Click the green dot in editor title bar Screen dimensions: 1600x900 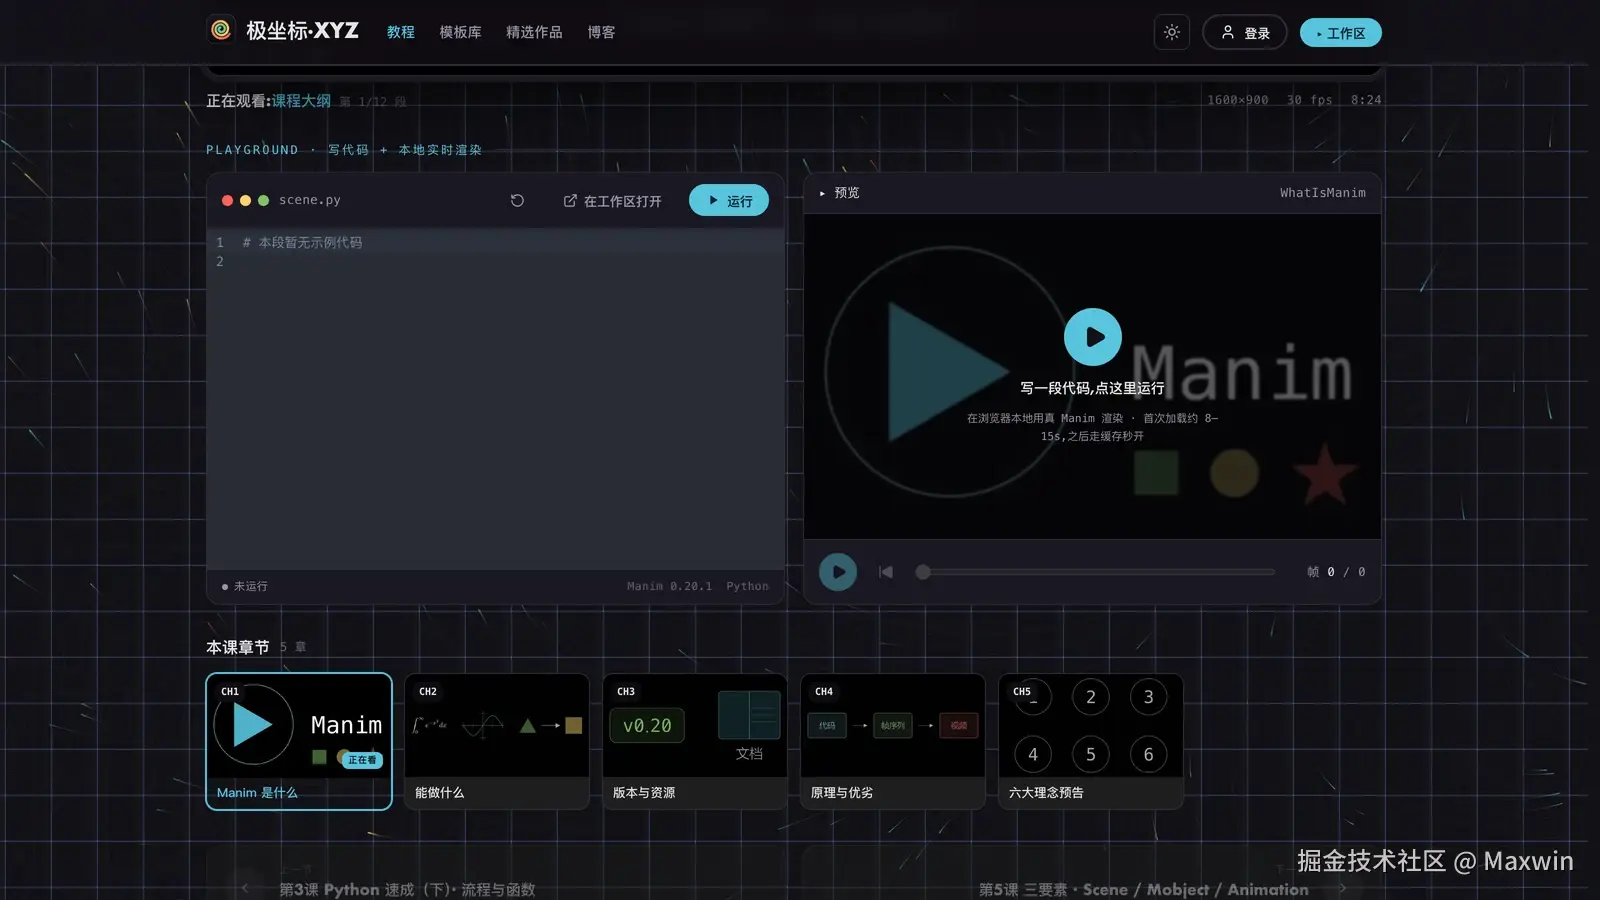tap(263, 200)
